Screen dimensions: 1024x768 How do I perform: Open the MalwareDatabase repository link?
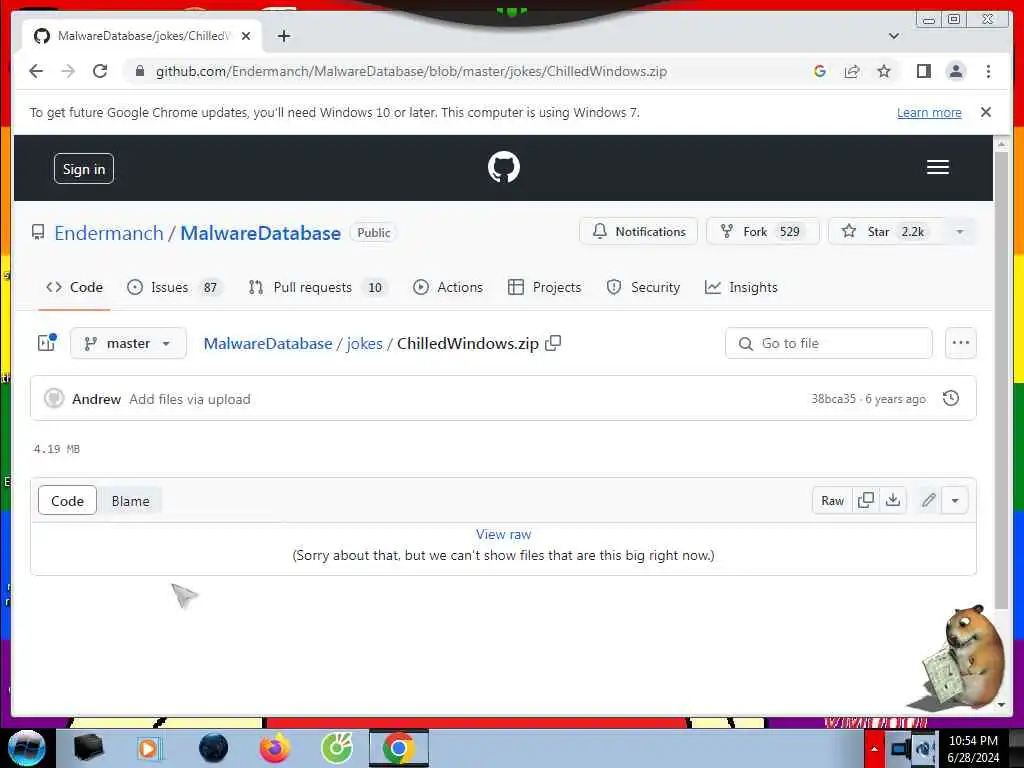point(261,233)
